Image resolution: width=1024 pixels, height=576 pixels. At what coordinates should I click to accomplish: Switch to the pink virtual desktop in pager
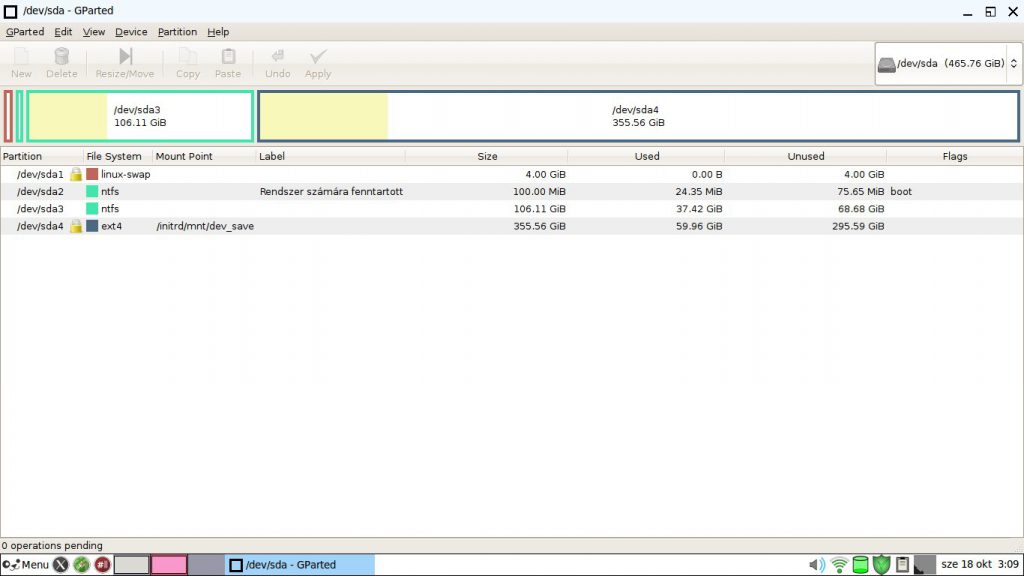tap(169, 564)
